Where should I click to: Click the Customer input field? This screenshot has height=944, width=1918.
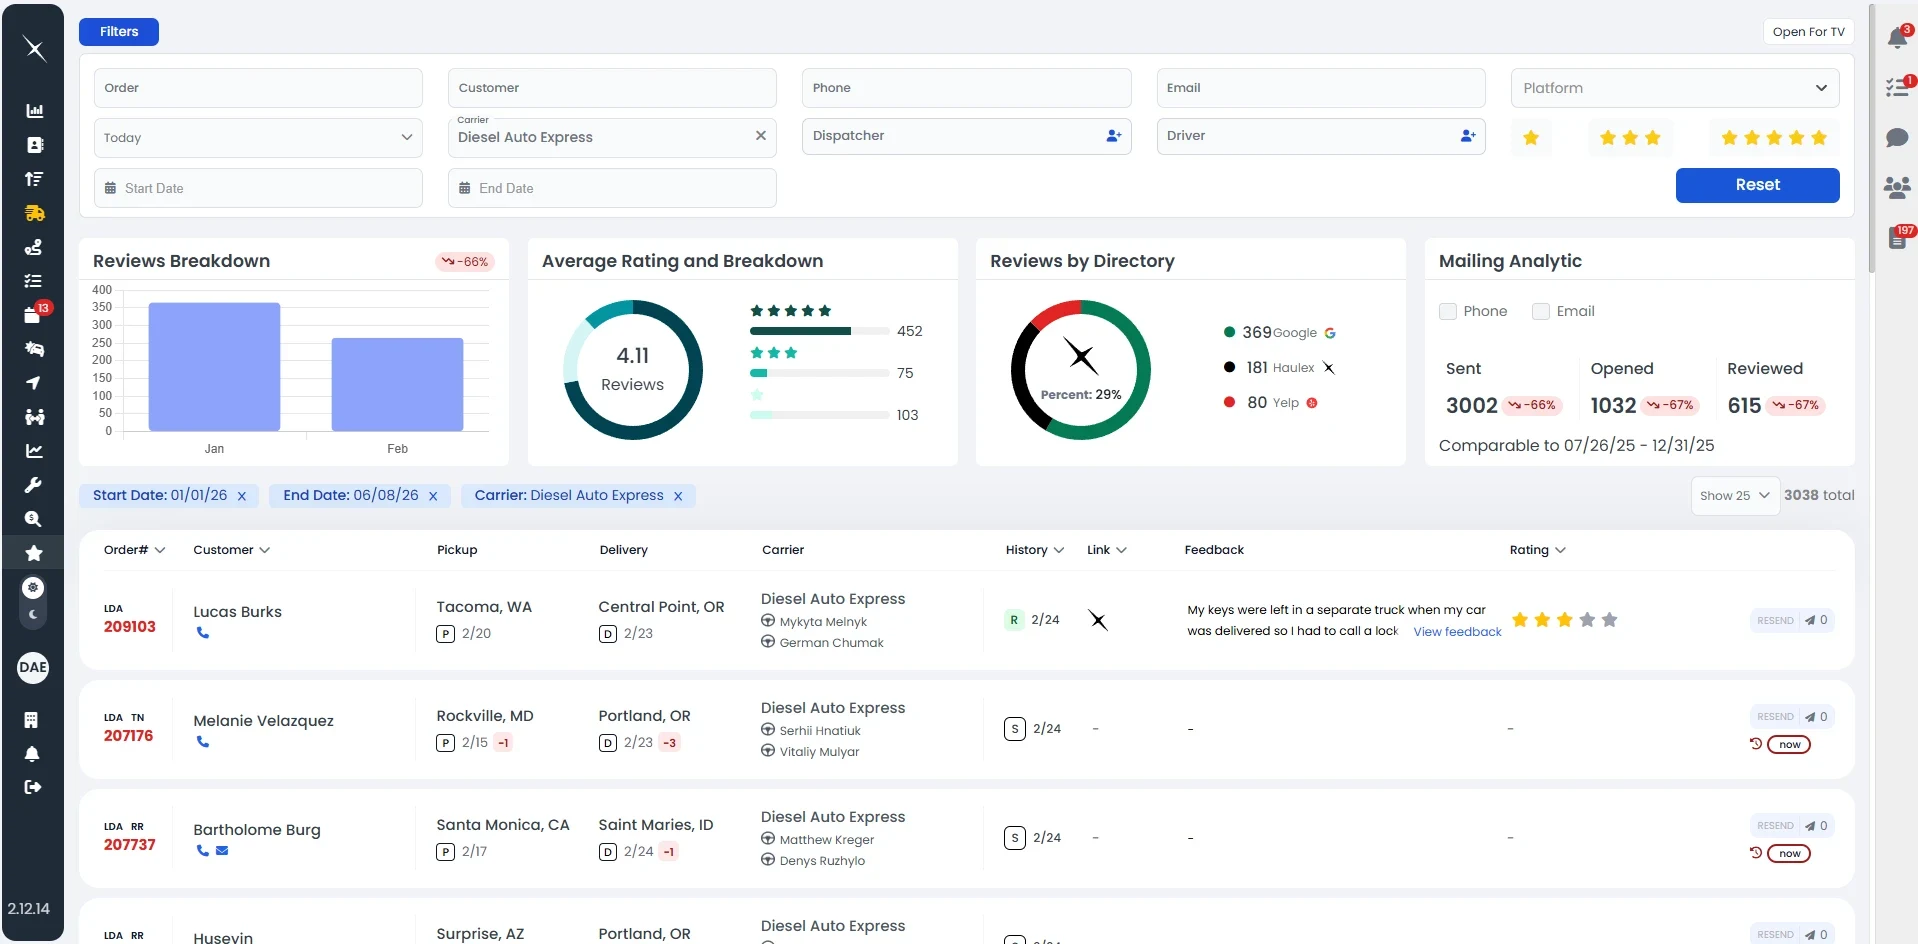click(612, 88)
